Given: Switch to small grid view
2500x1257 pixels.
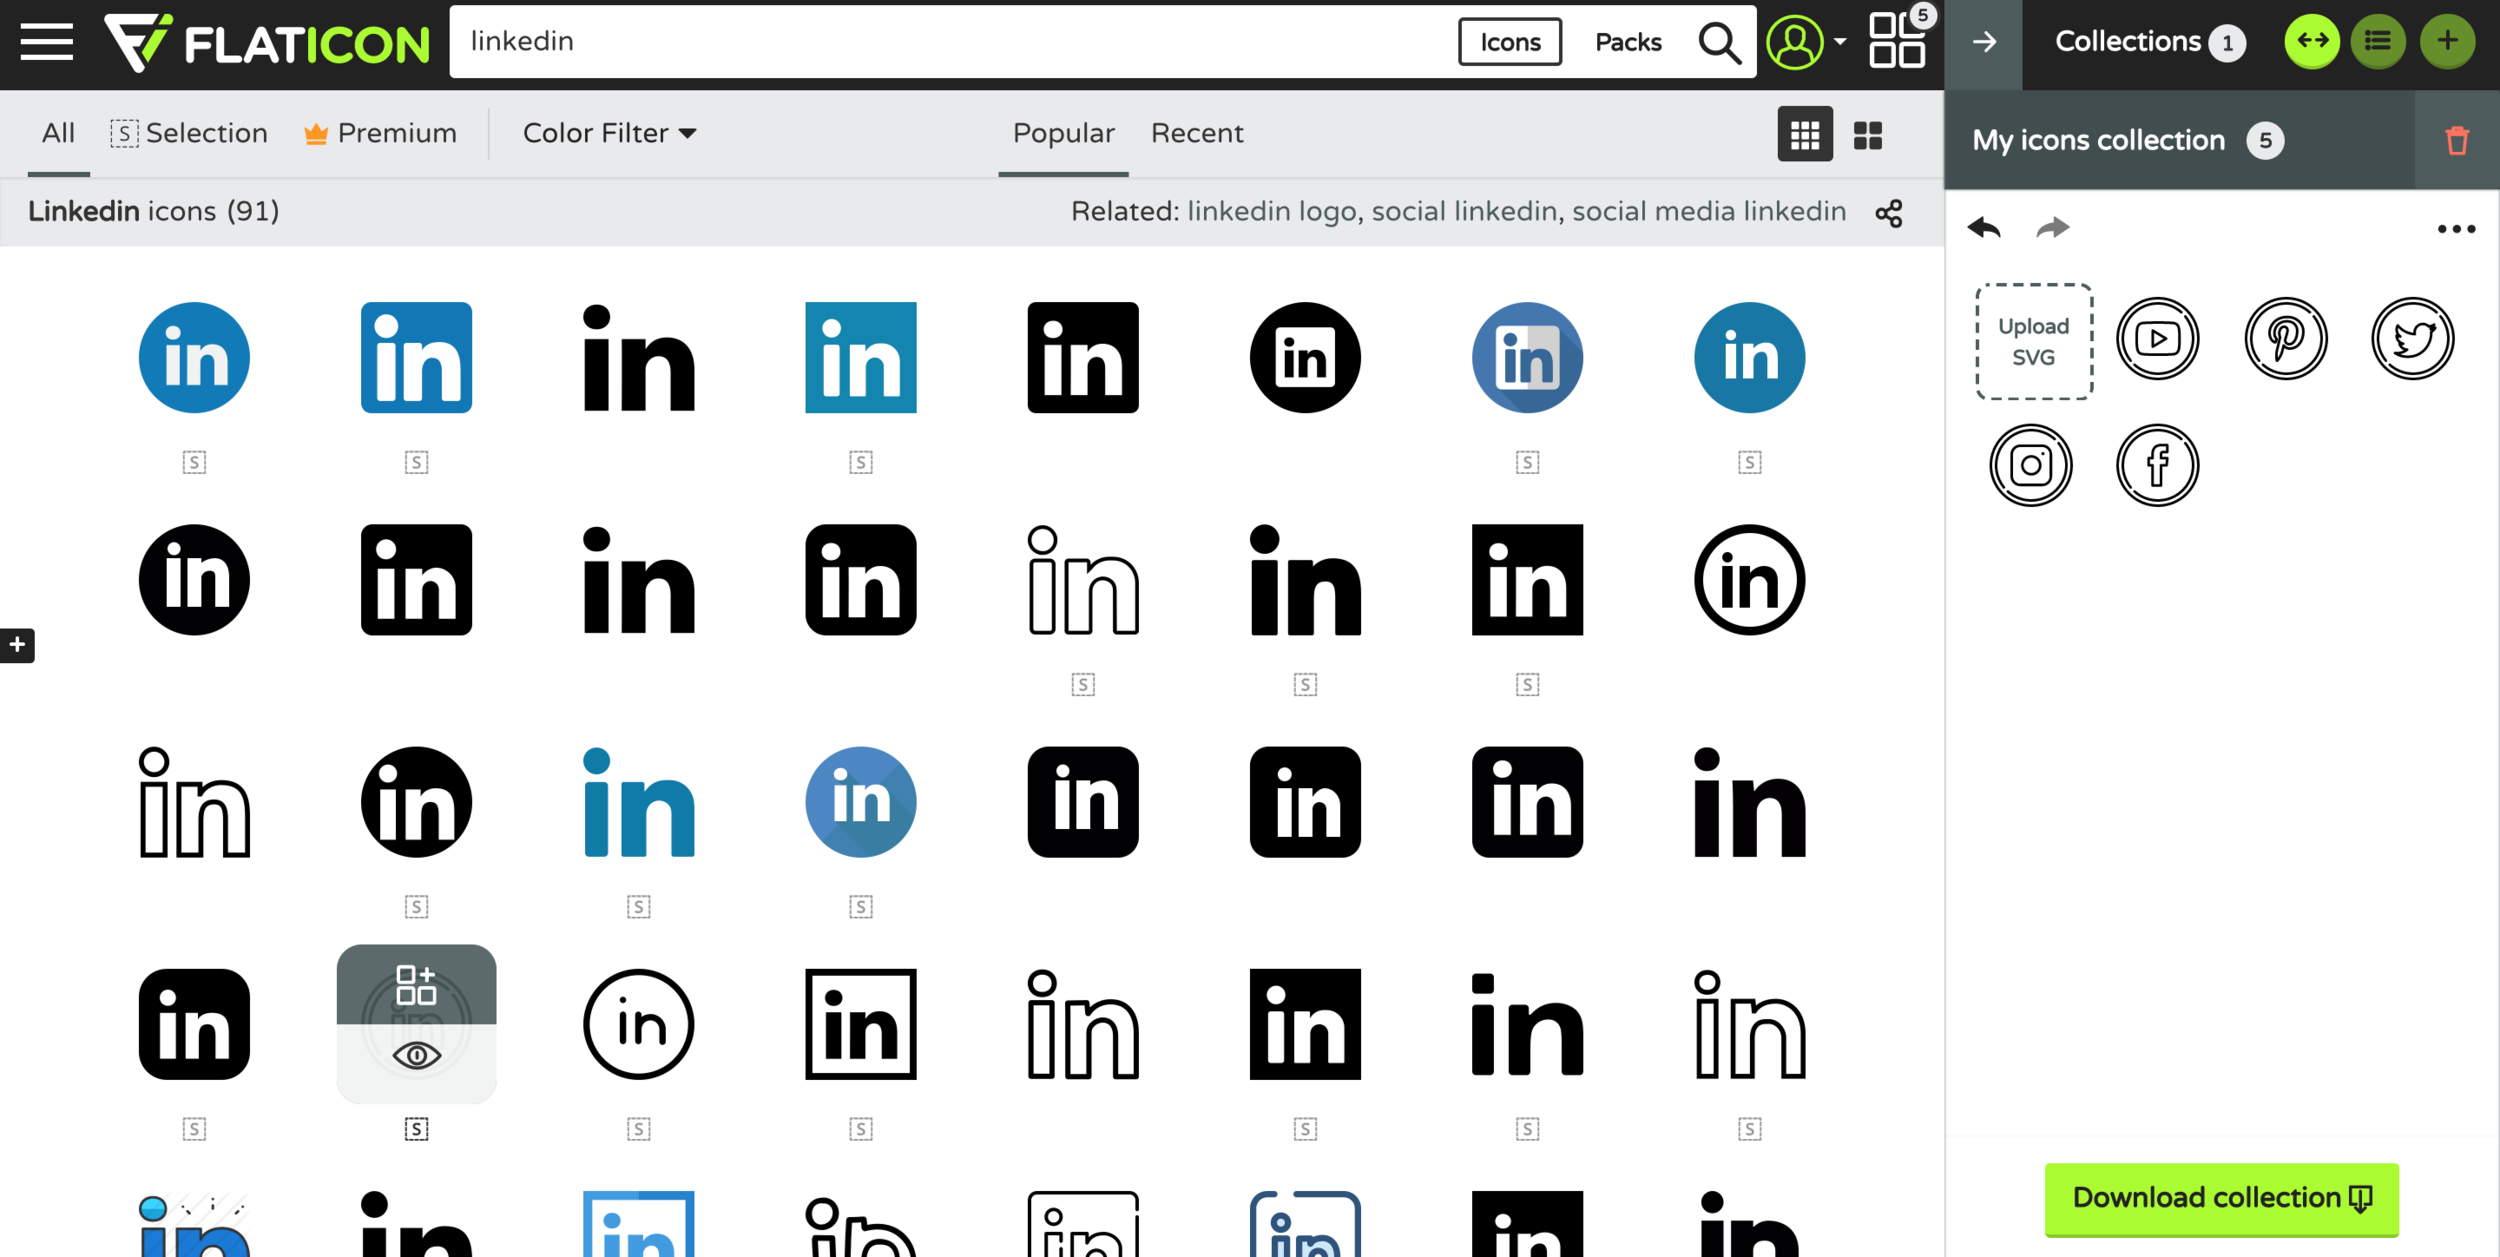Looking at the screenshot, I should (1805, 134).
